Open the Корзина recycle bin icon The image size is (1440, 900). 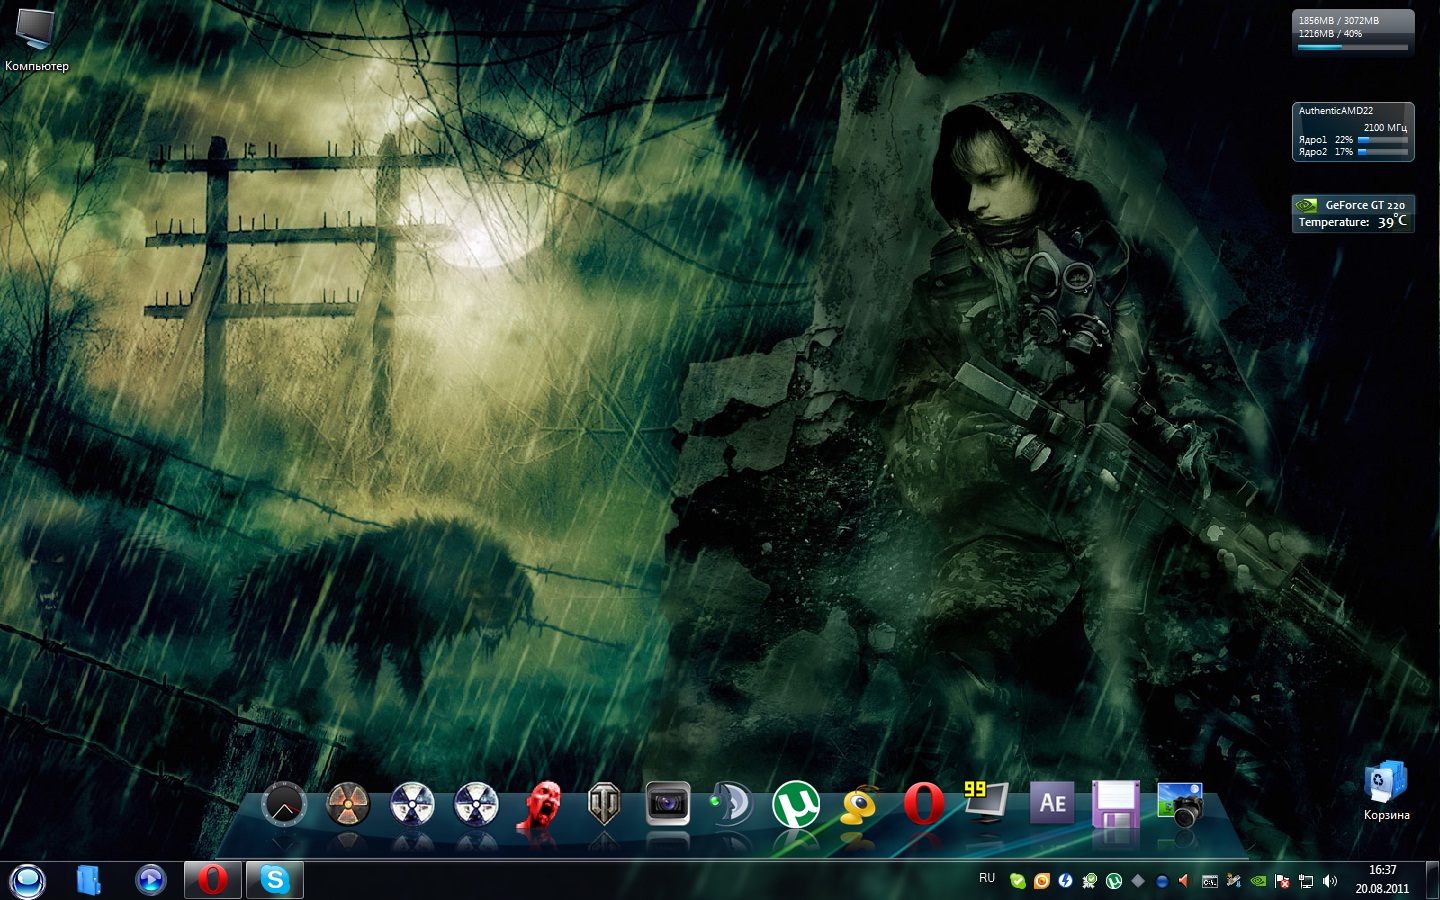(1386, 792)
